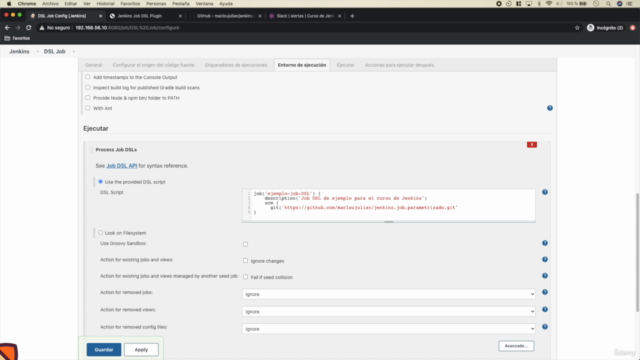Delete the Process Job DSLs build step

(x=532, y=144)
